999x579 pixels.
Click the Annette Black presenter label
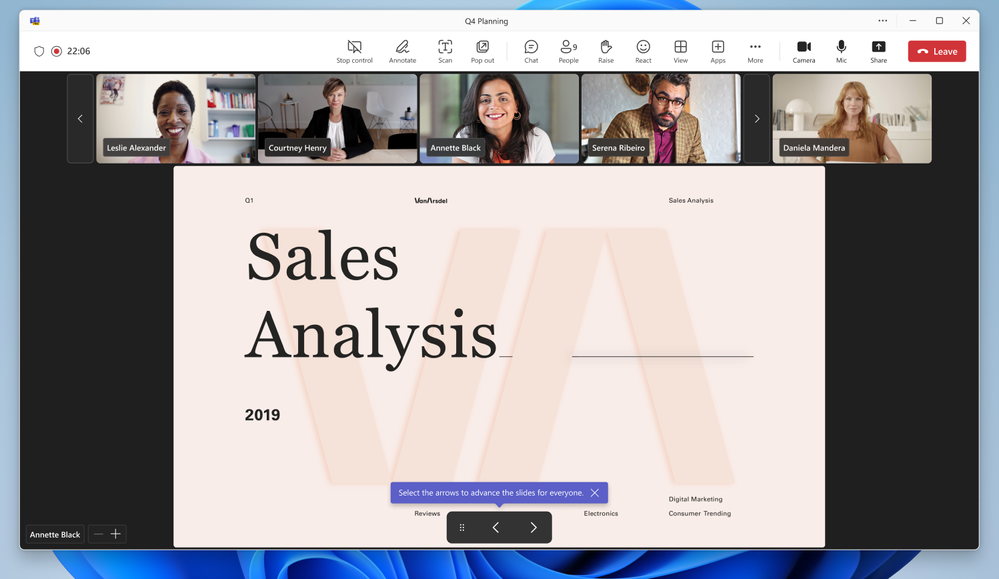pos(55,534)
